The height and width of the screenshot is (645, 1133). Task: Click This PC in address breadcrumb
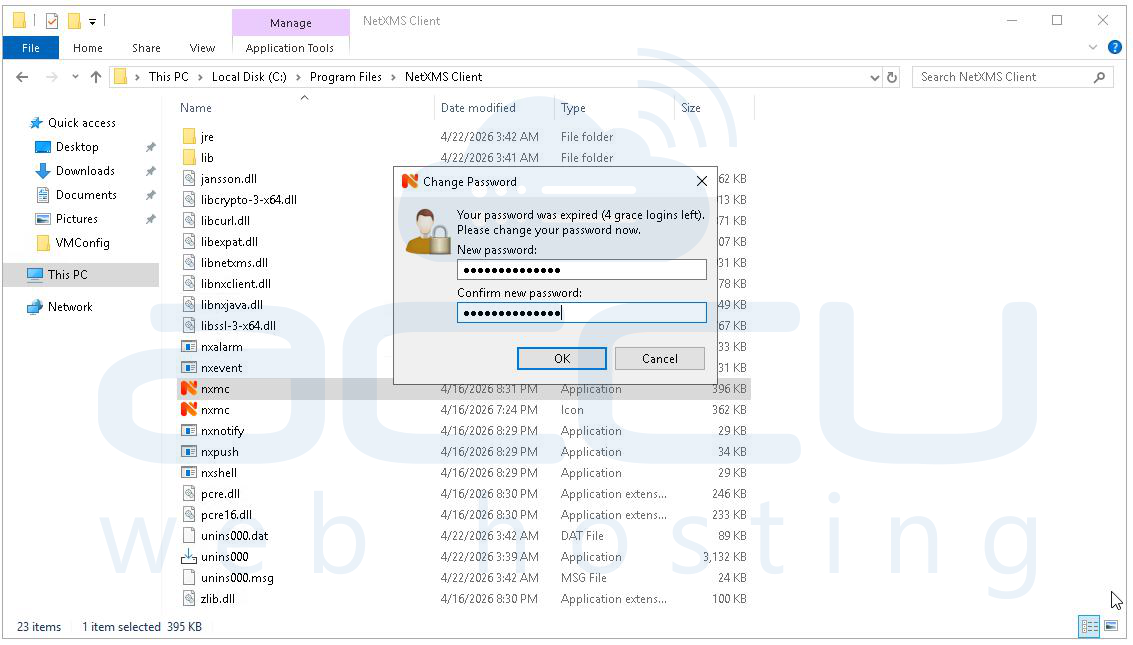[x=168, y=77]
